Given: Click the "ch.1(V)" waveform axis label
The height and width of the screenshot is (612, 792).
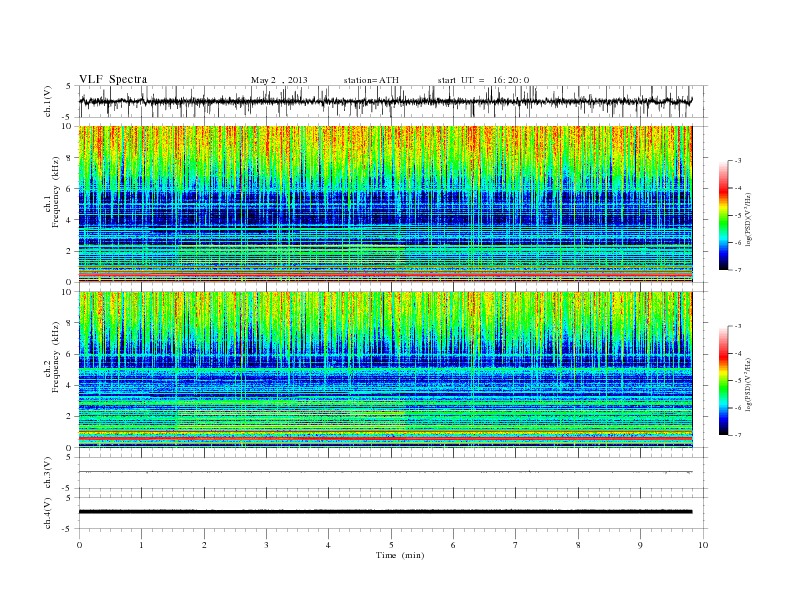Looking at the screenshot, I should point(48,101).
